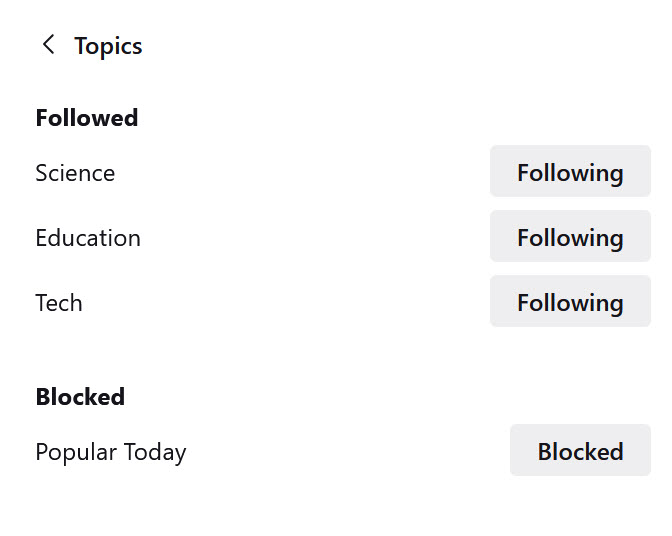672x536 pixels.
Task: Toggle the Following button for Tech
Action: tap(570, 302)
